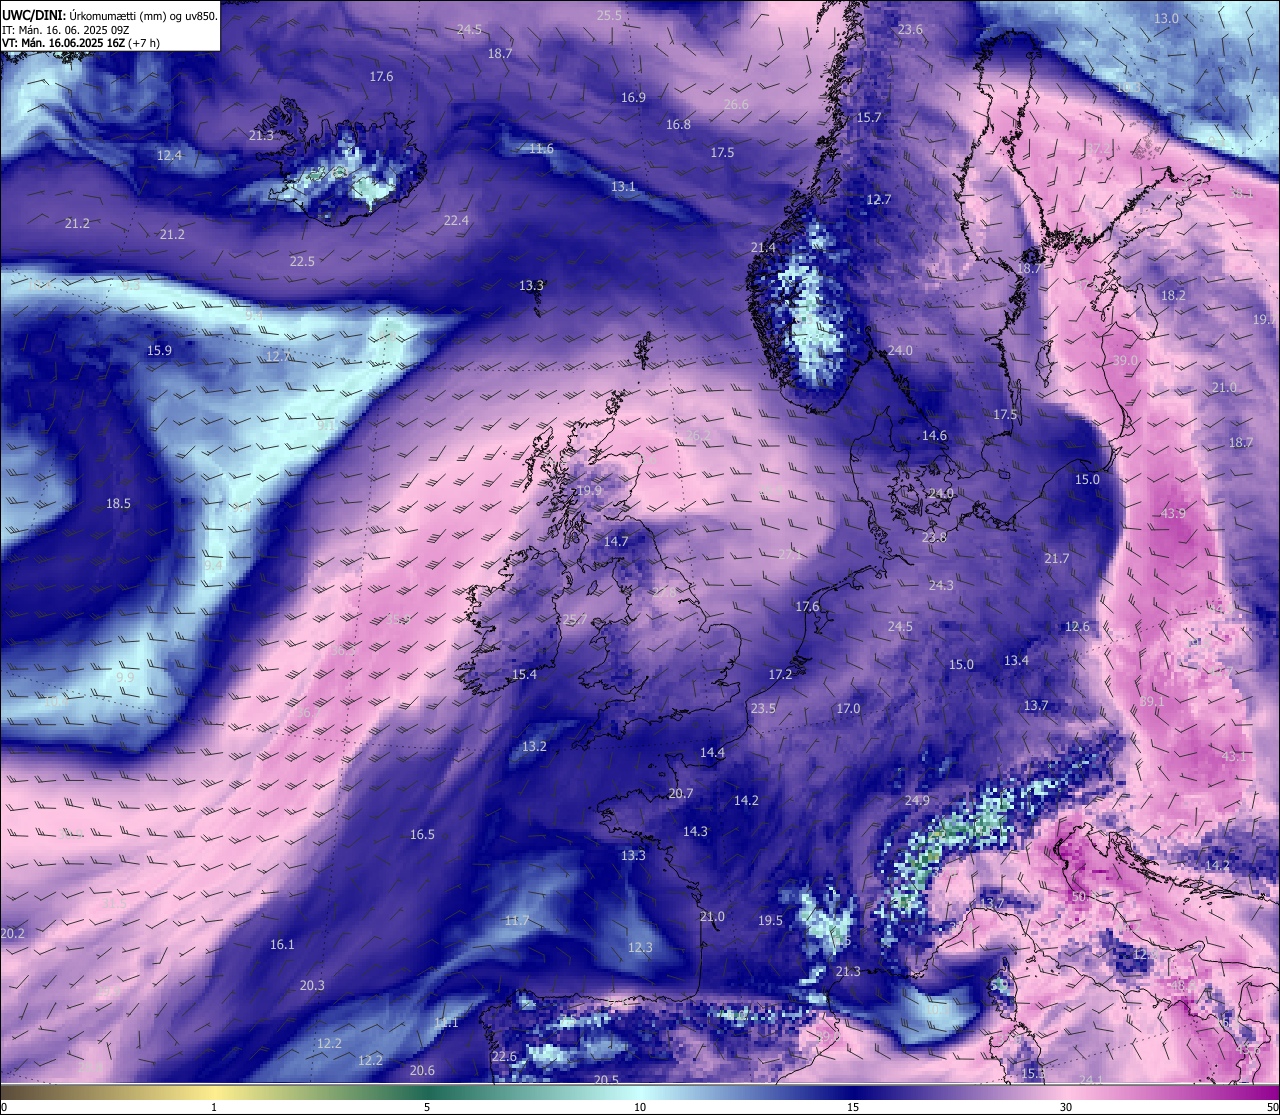Click the value 21.7 over Poland

[1056, 558]
